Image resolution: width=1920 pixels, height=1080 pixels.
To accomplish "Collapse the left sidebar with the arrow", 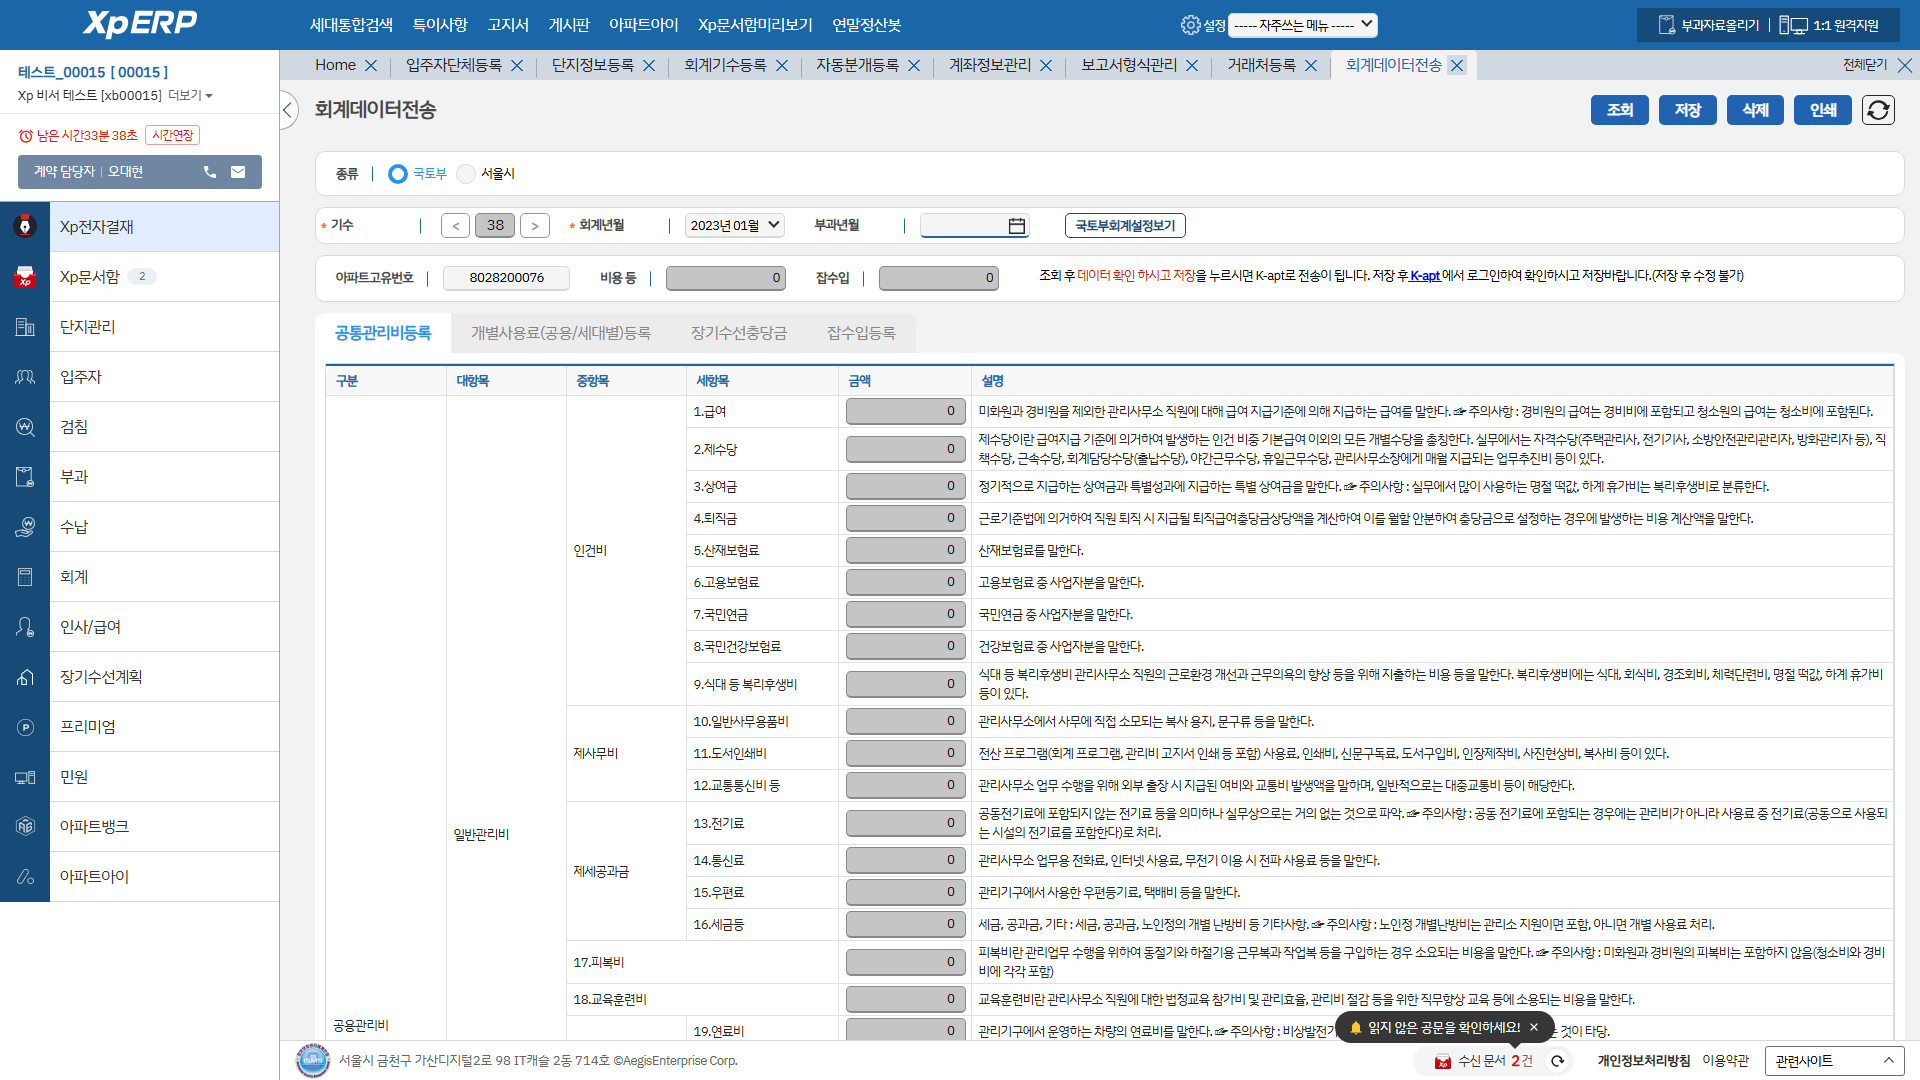I will click(x=288, y=110).
